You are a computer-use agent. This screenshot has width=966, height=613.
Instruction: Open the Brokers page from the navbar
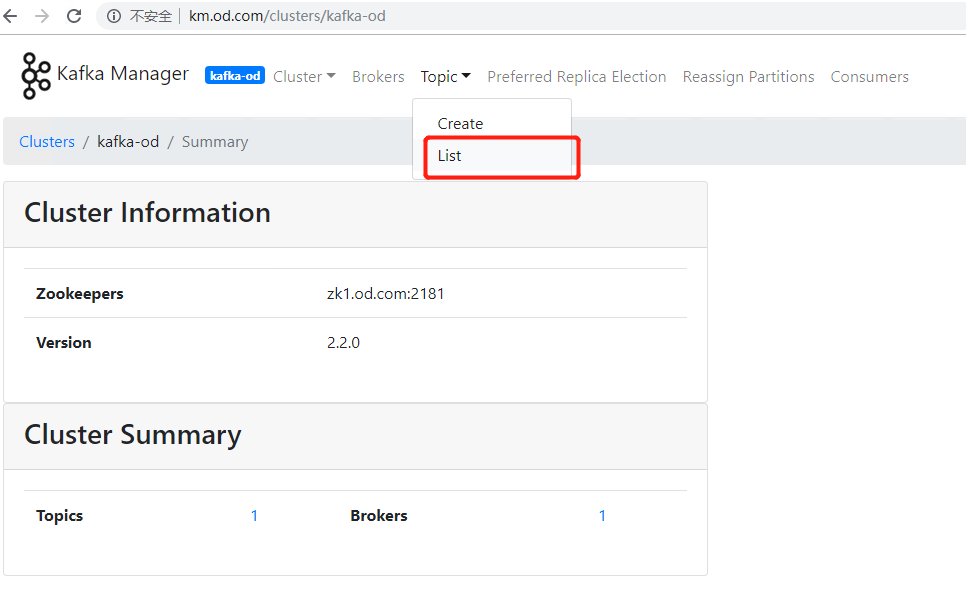click(x=378, y=77)
